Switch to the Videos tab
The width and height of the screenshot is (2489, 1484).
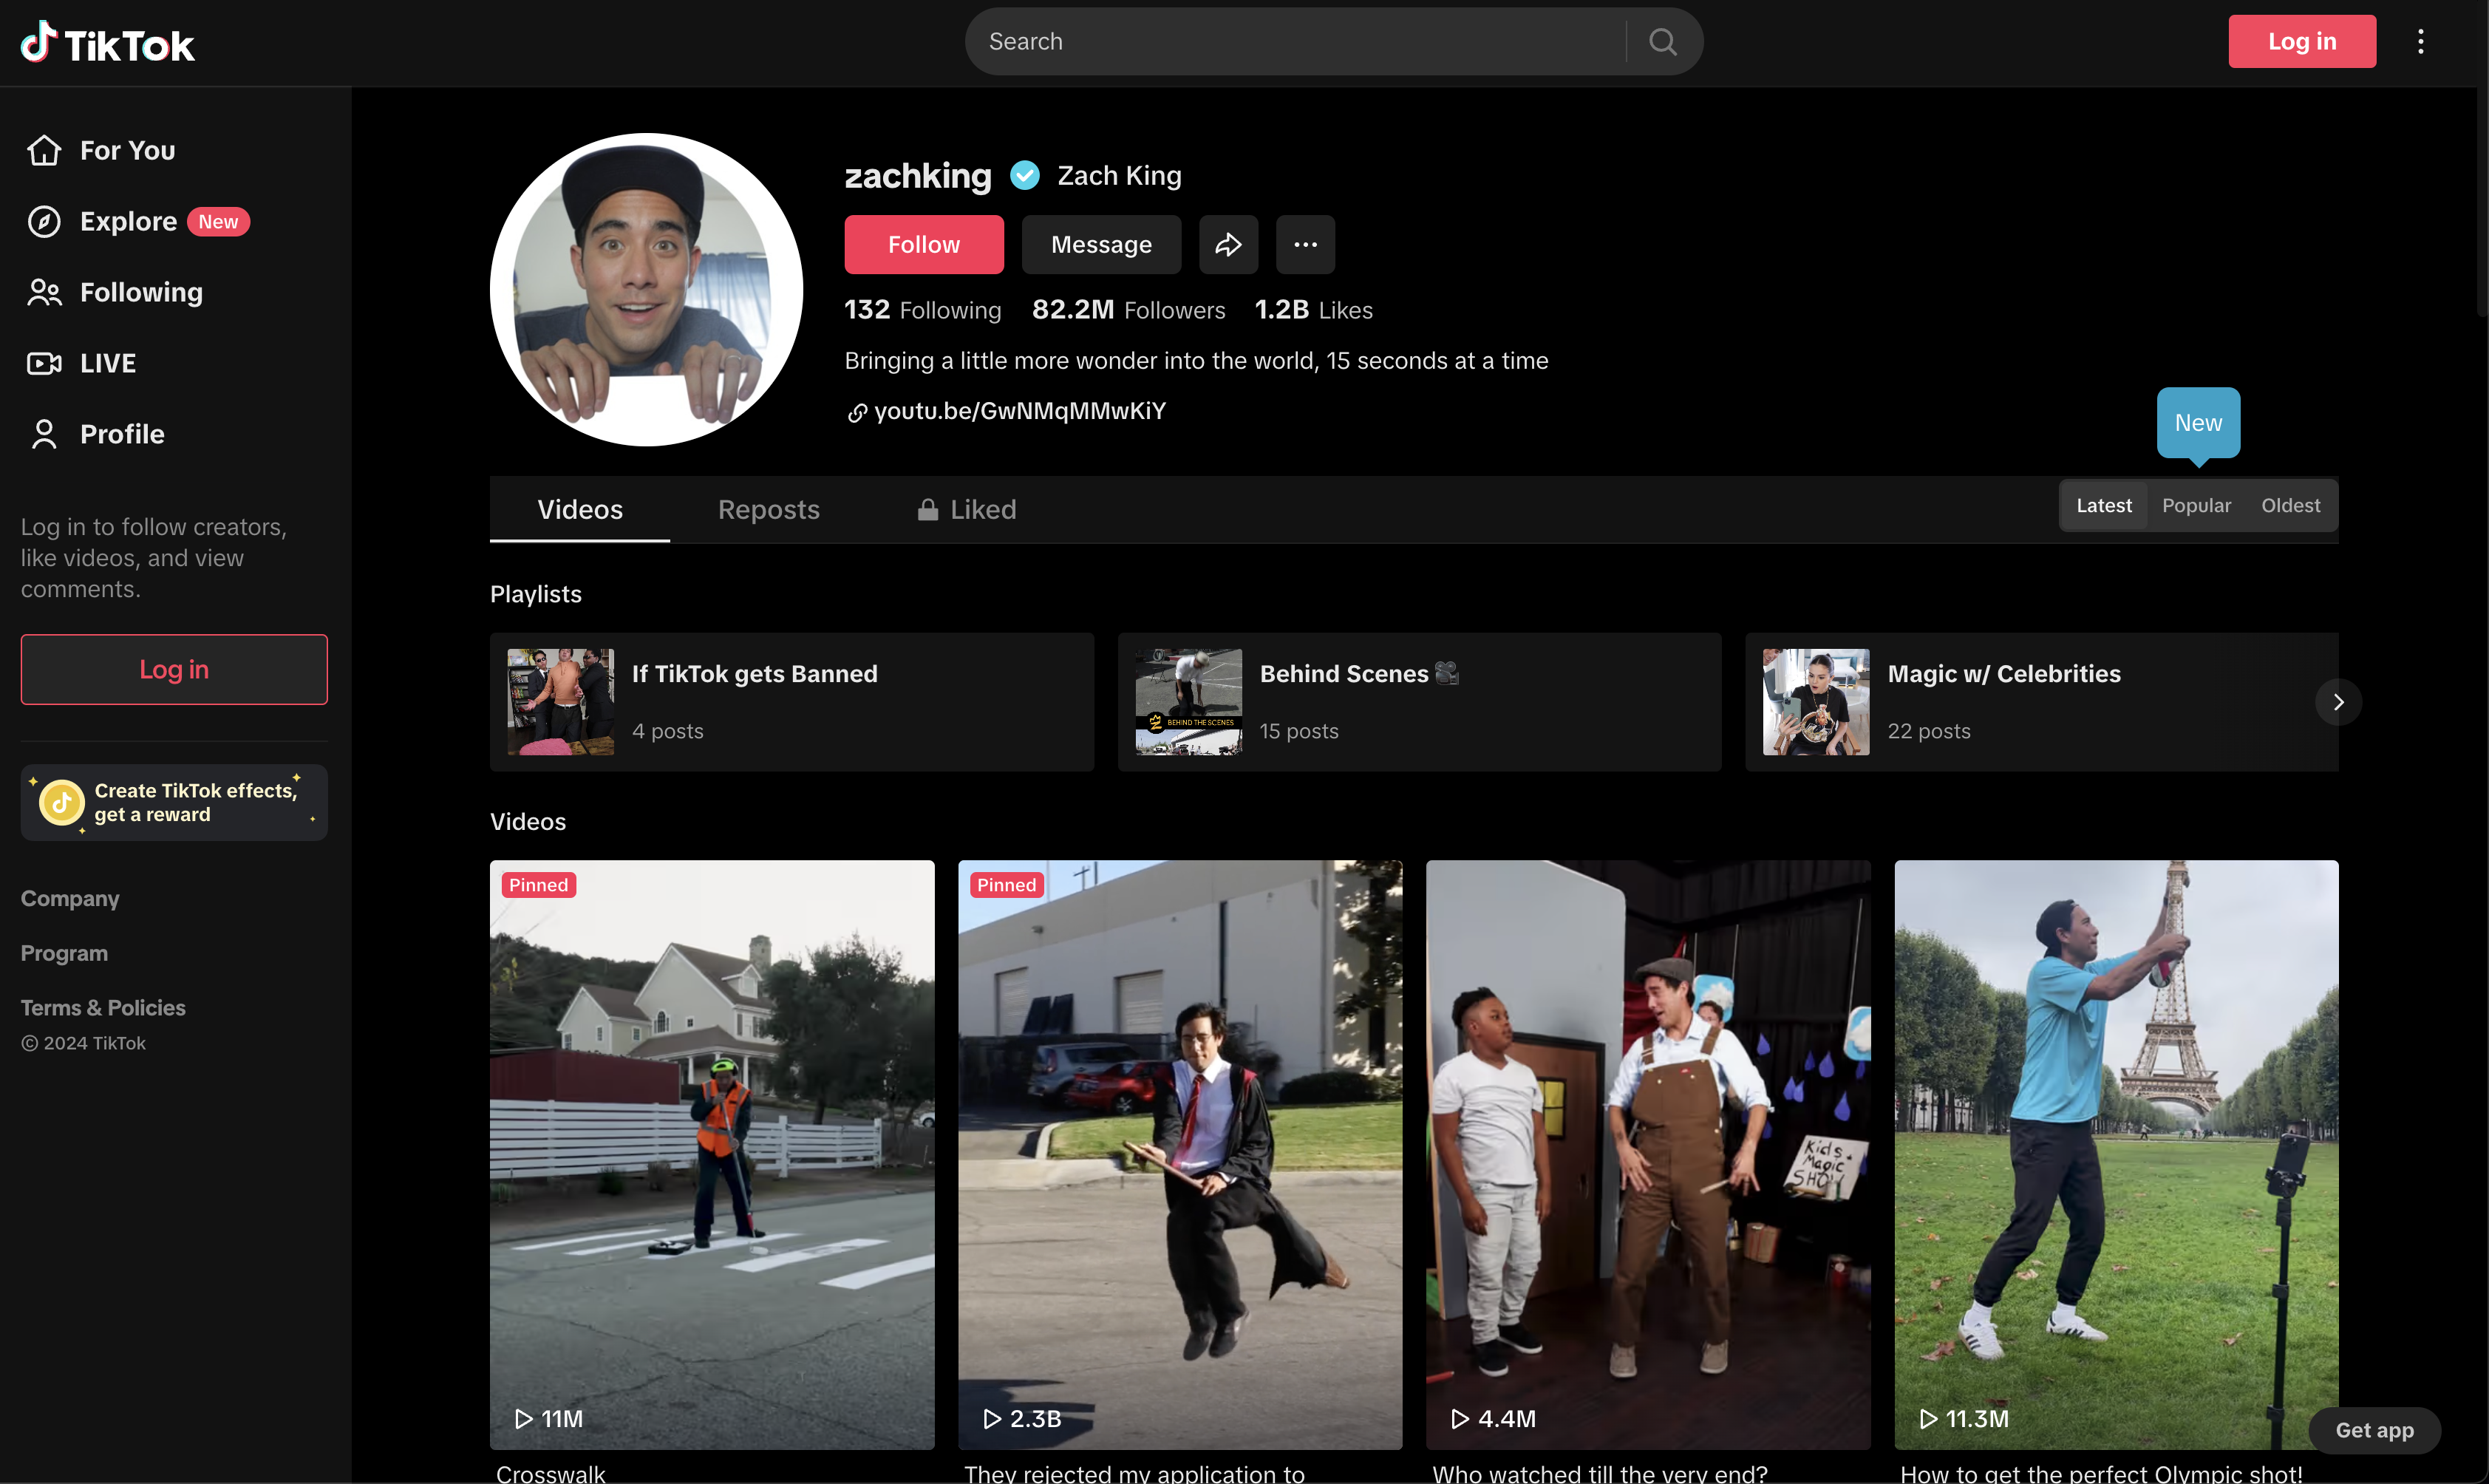tap(580, 510)
